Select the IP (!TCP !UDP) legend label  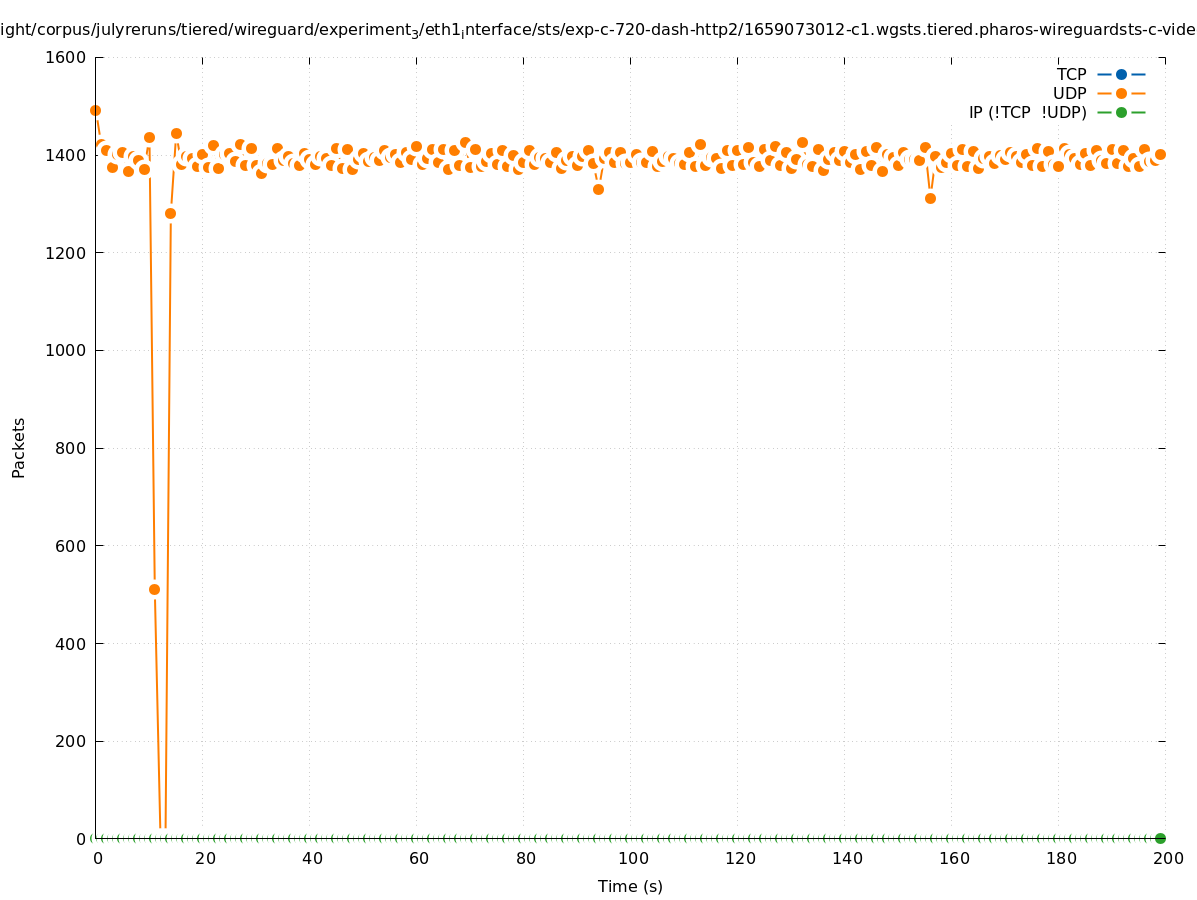click(x=1027, y=112)
